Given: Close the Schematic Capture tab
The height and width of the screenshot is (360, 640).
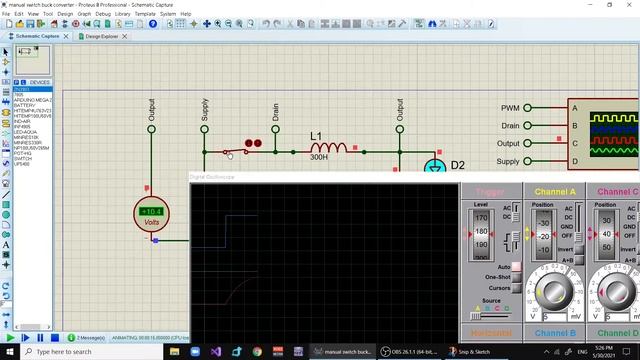Looking at the screenshot, I should [x=66, y=36].
